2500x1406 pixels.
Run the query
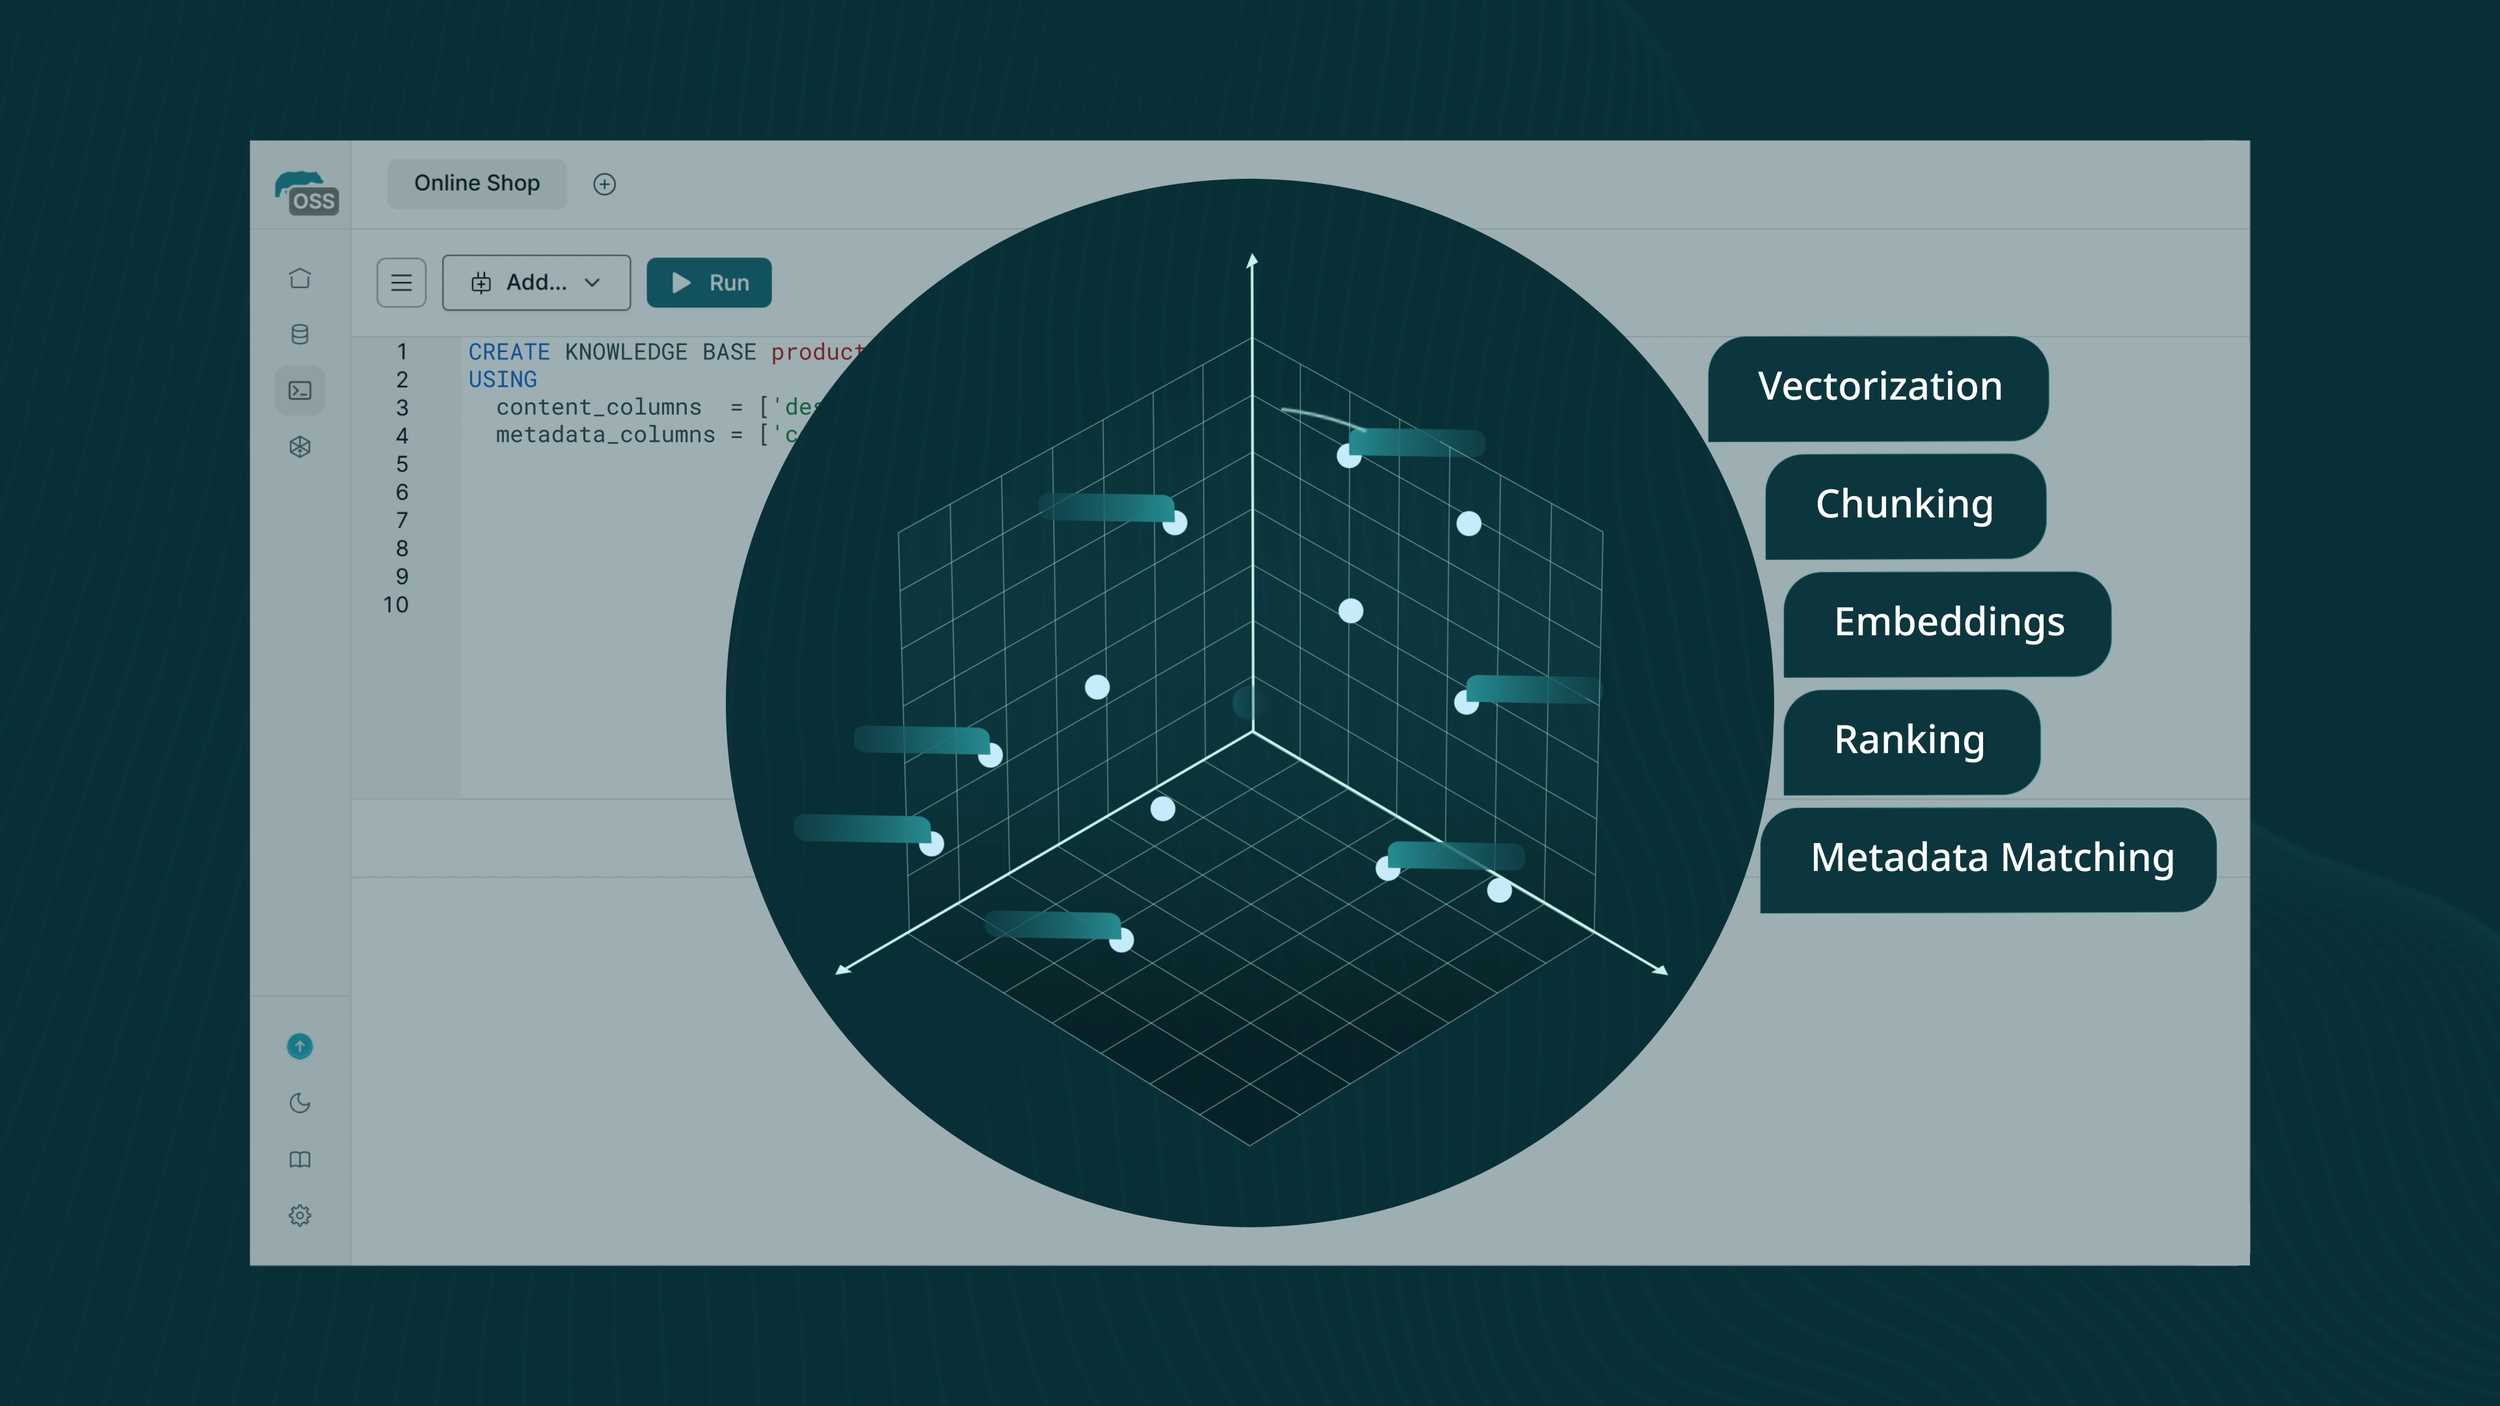point(709,283)
